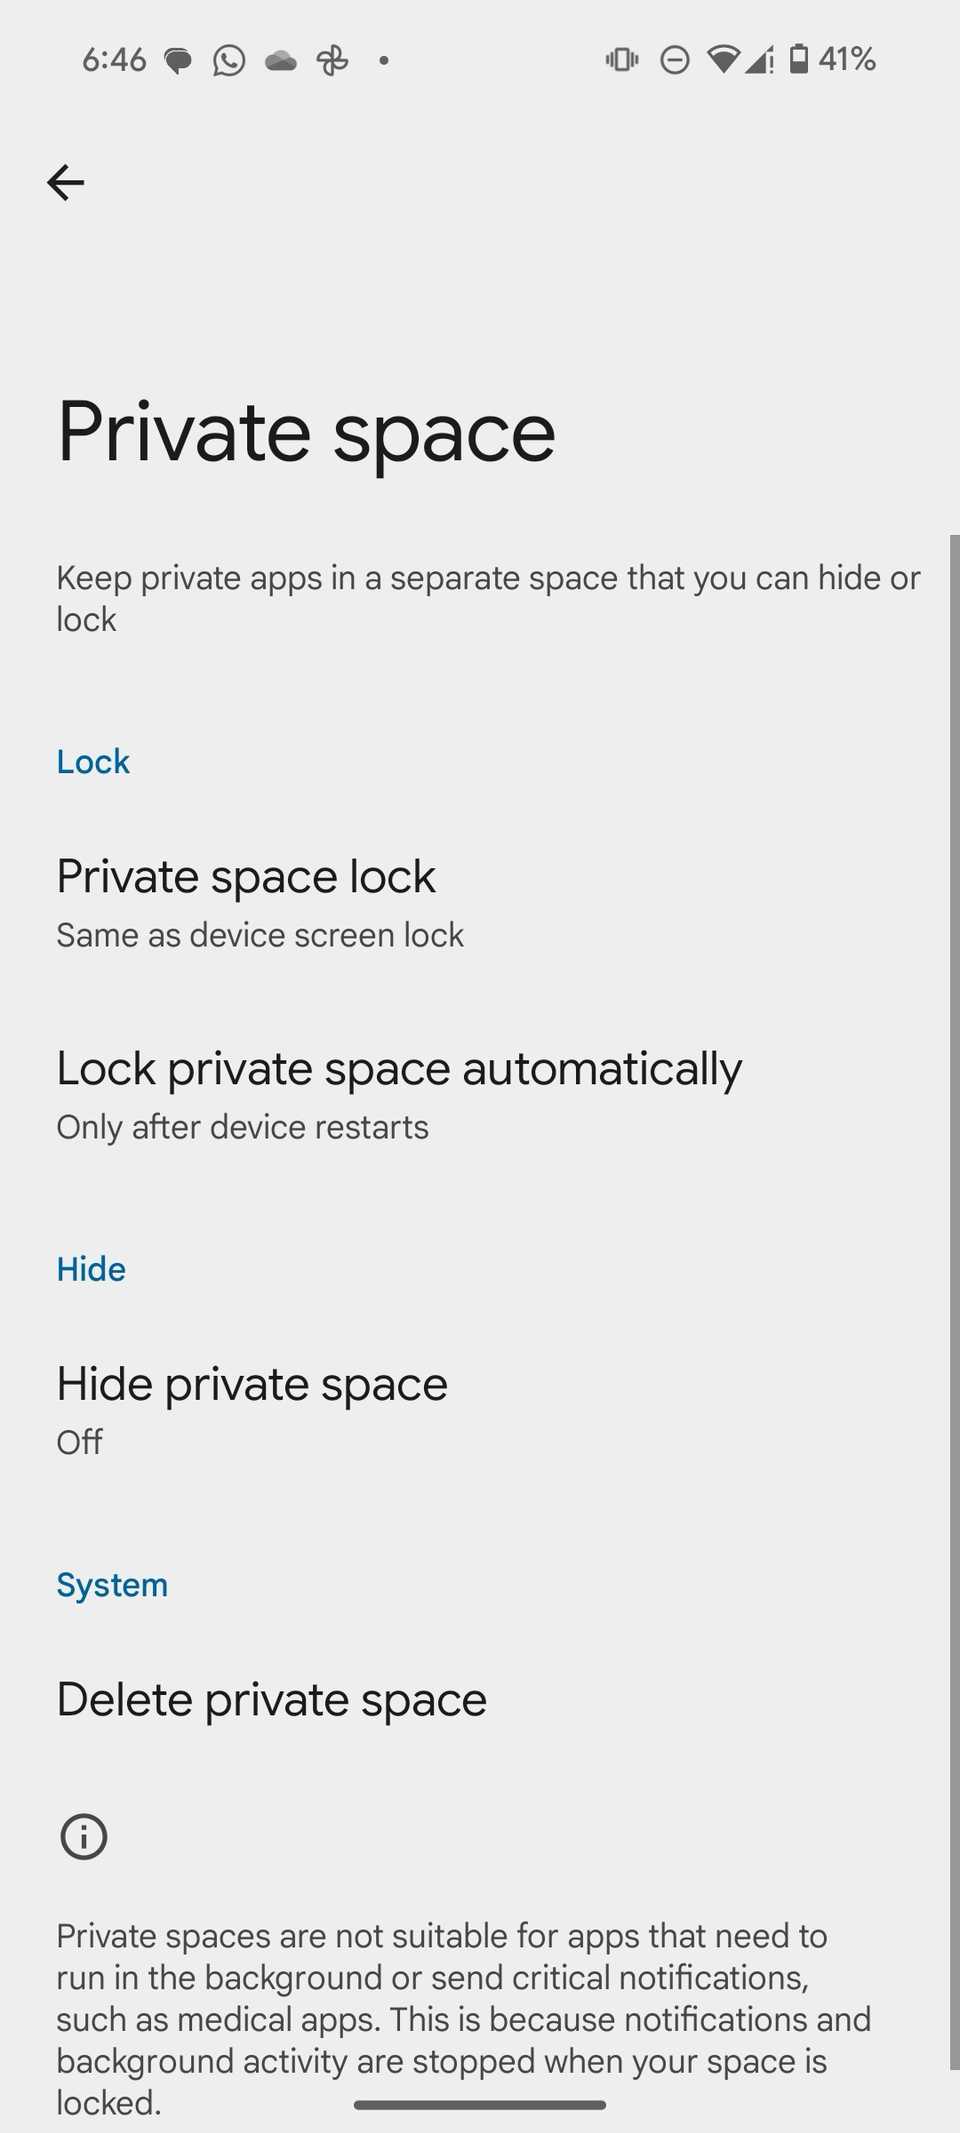Select Delete private space
Viewport: 960px width, 2133px height.
click(x=271, y=1700)
